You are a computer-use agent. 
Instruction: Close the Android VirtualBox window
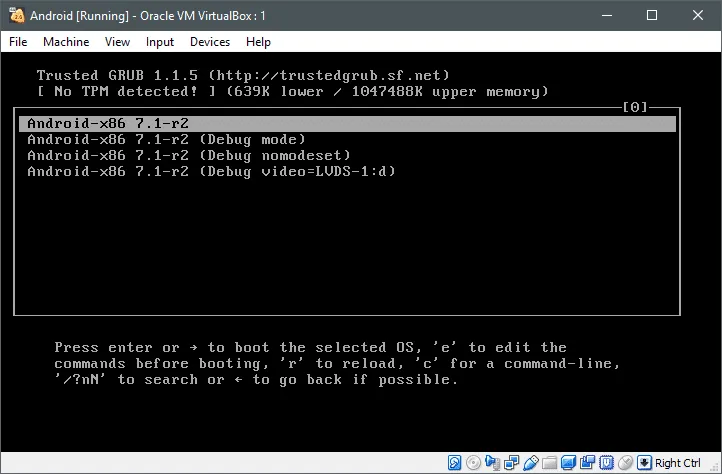(x=698, y=15)
